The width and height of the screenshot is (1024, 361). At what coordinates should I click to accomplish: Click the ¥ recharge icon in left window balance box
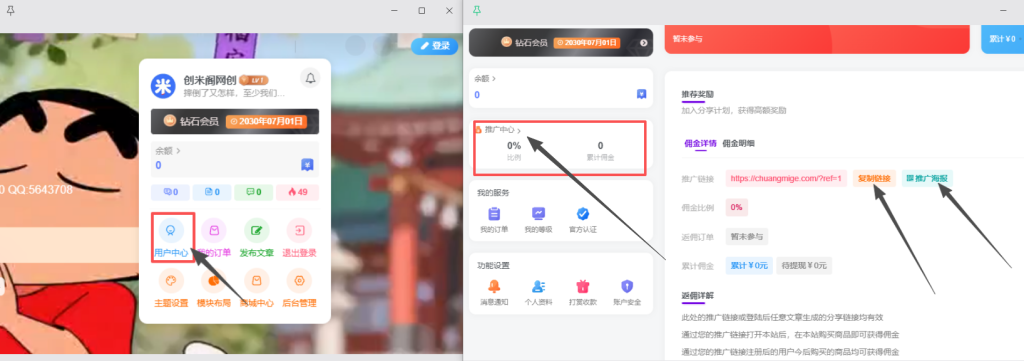(x=307, y=165)
